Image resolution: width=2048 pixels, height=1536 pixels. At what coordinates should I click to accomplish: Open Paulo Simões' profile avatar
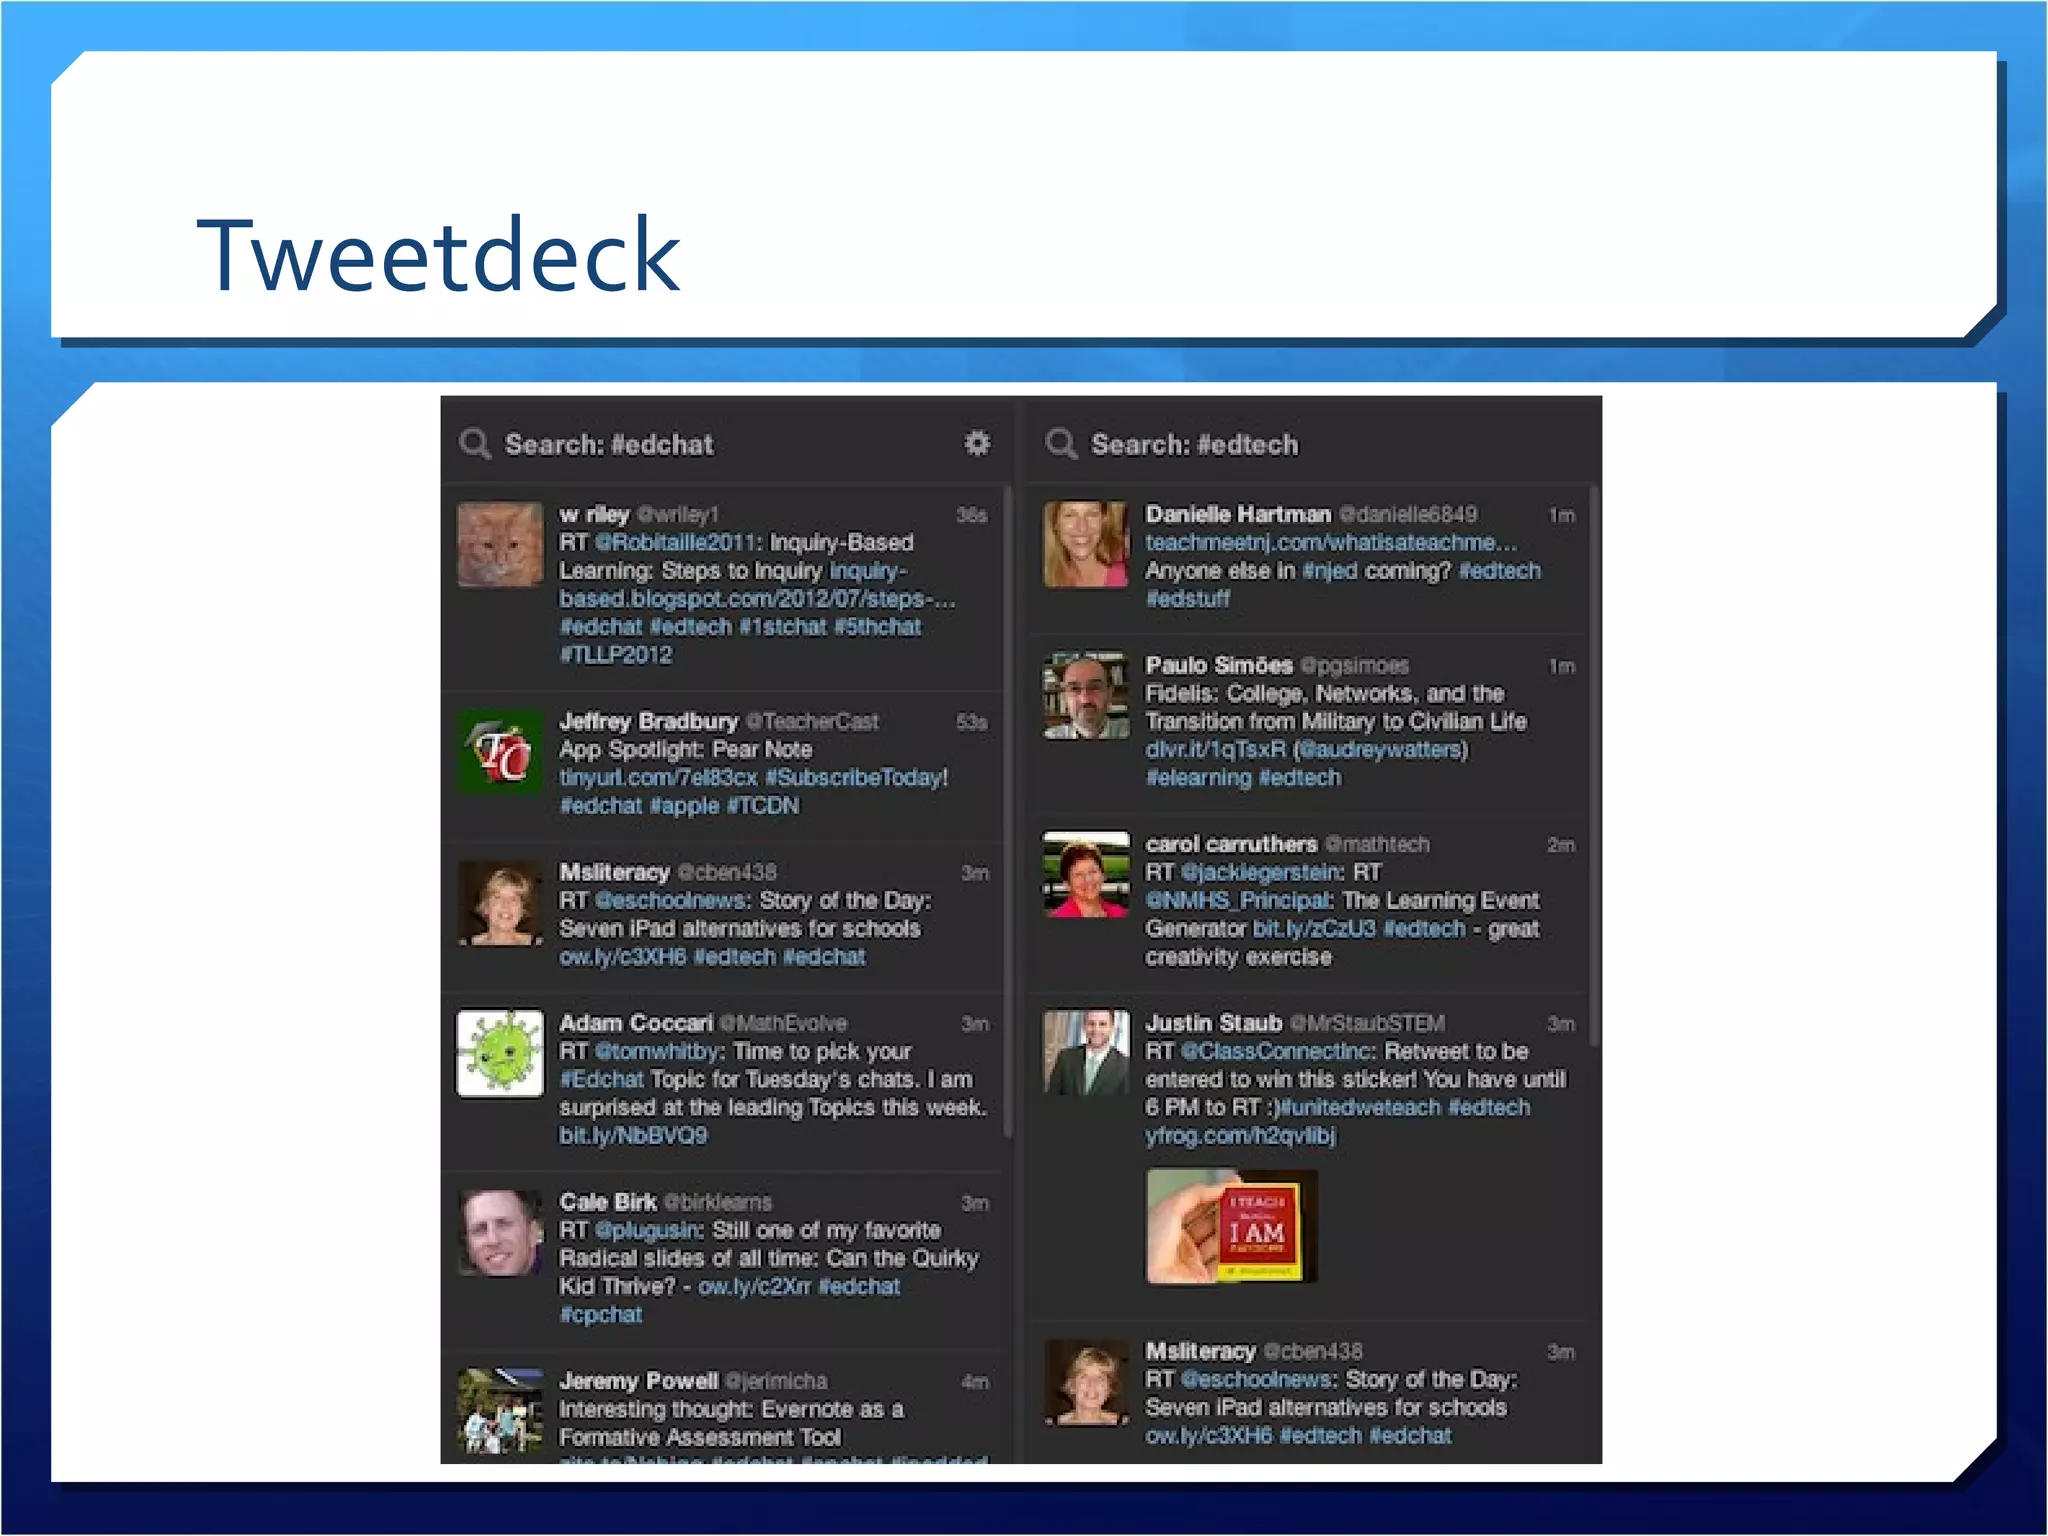(x=1086, y=696)
